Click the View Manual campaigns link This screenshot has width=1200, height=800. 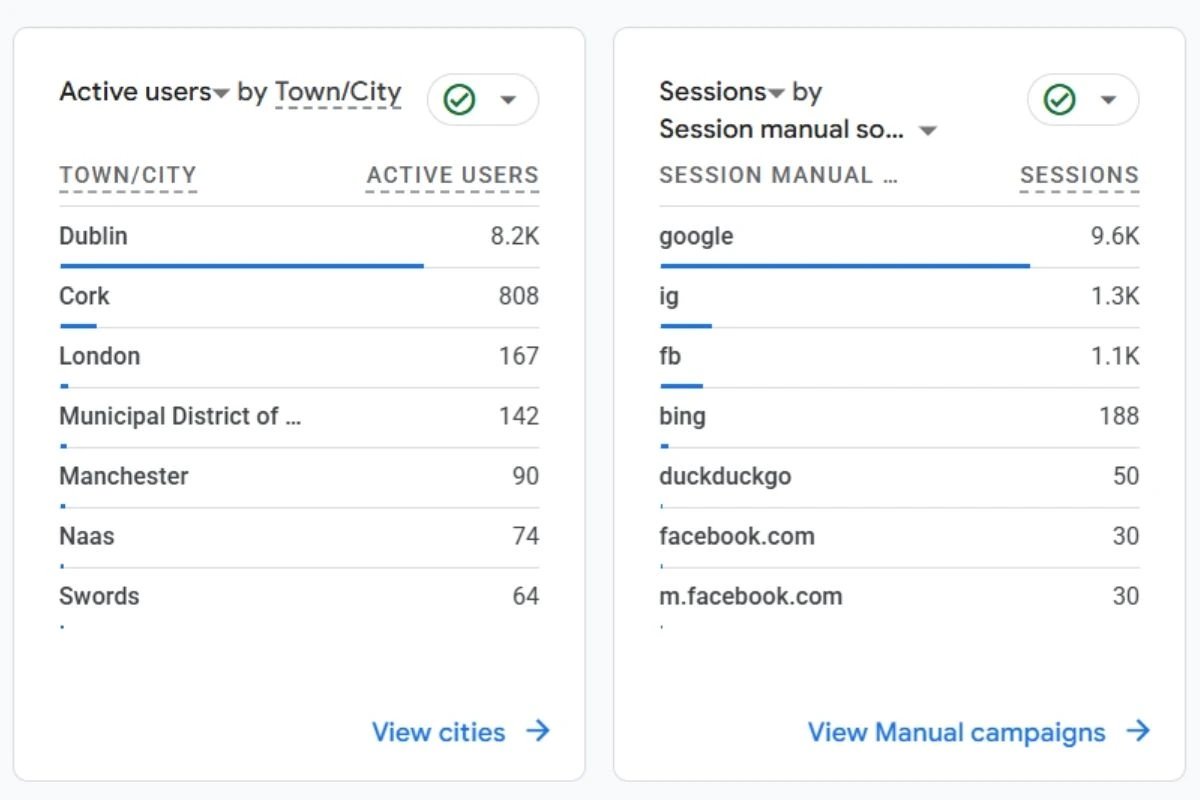(x=956, y=732)
